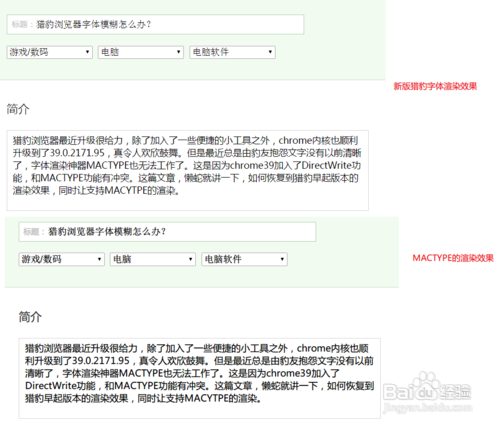Open the upper 电脑软件 category dropdown
The height and width of the screenshot is (425, 500).
(x=232, y=52)
